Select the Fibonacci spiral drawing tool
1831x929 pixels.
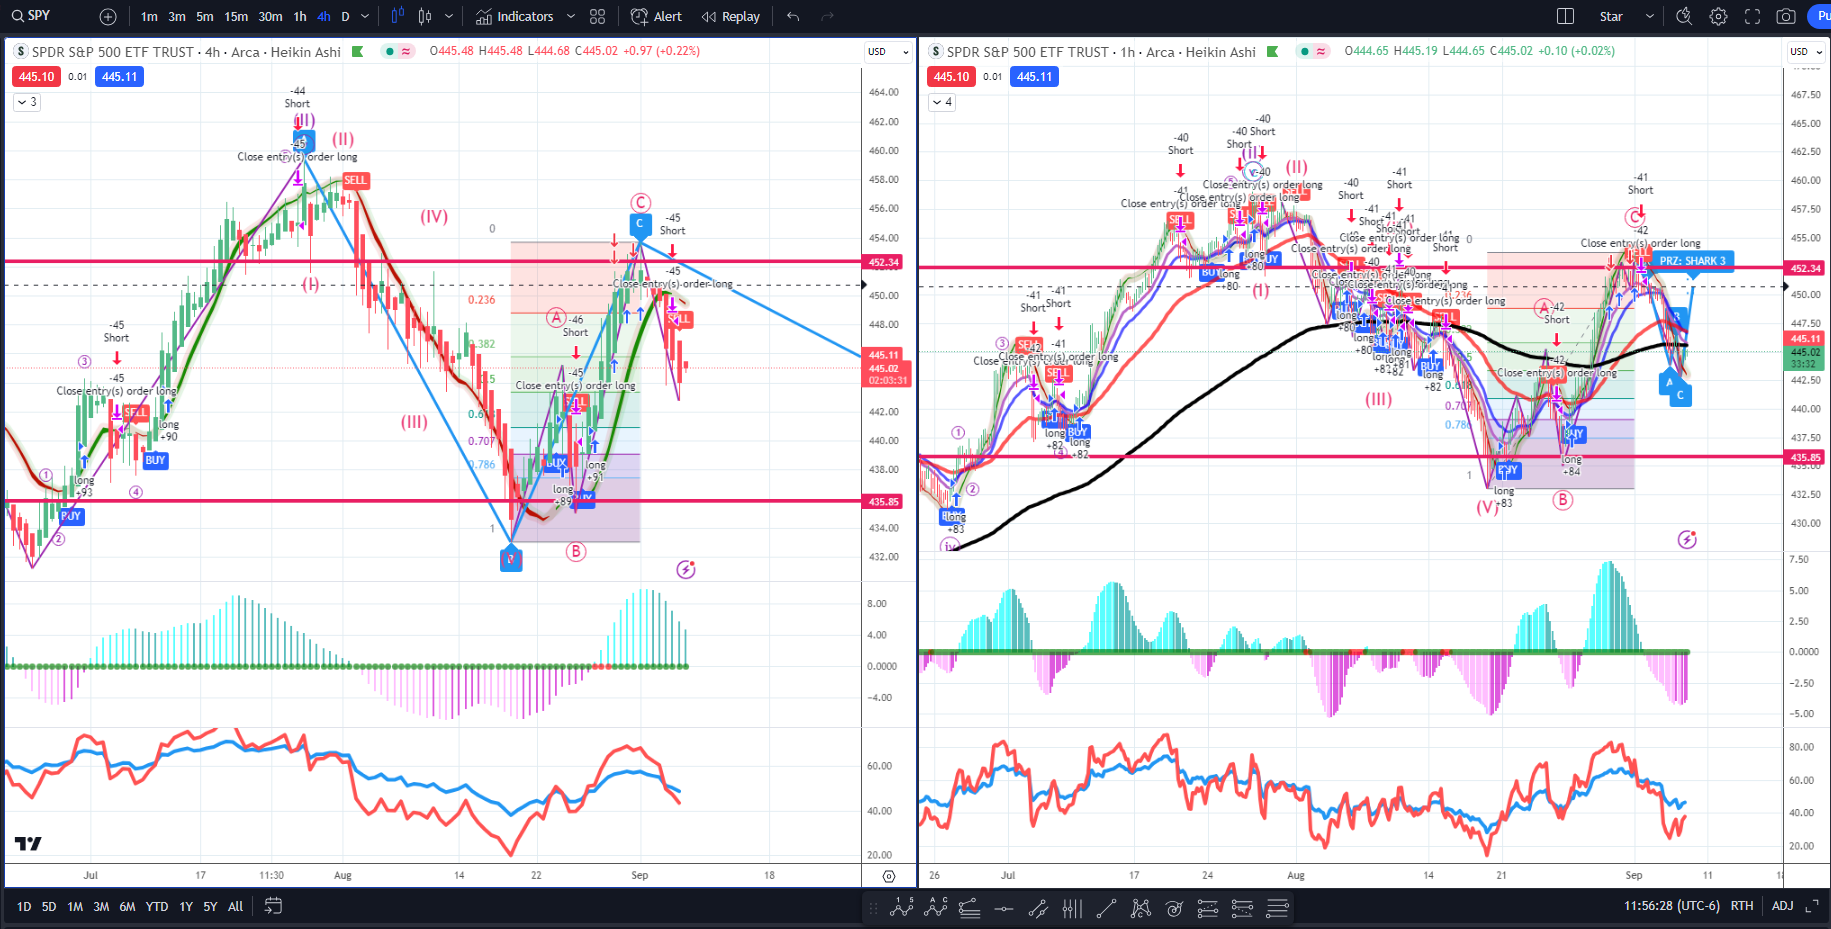1174,908
